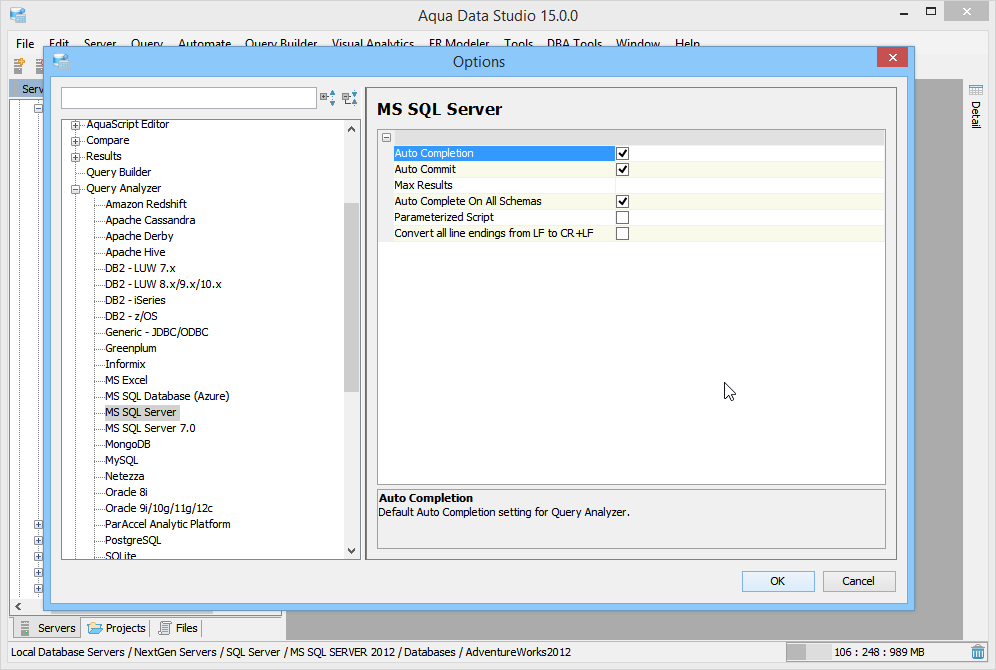Expand the AquaScript Editor node
996x670 pixels.
(x=76, y=125)
